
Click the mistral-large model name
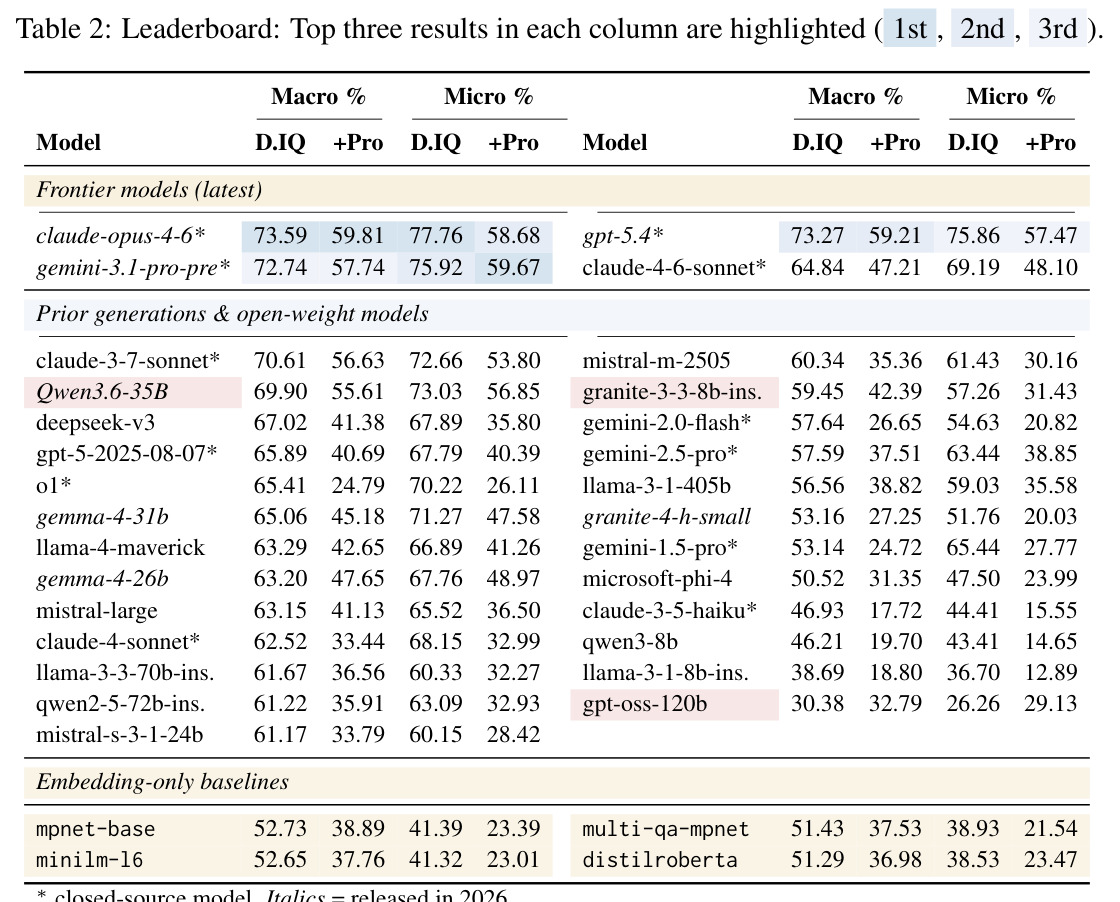tap(96, 611)
